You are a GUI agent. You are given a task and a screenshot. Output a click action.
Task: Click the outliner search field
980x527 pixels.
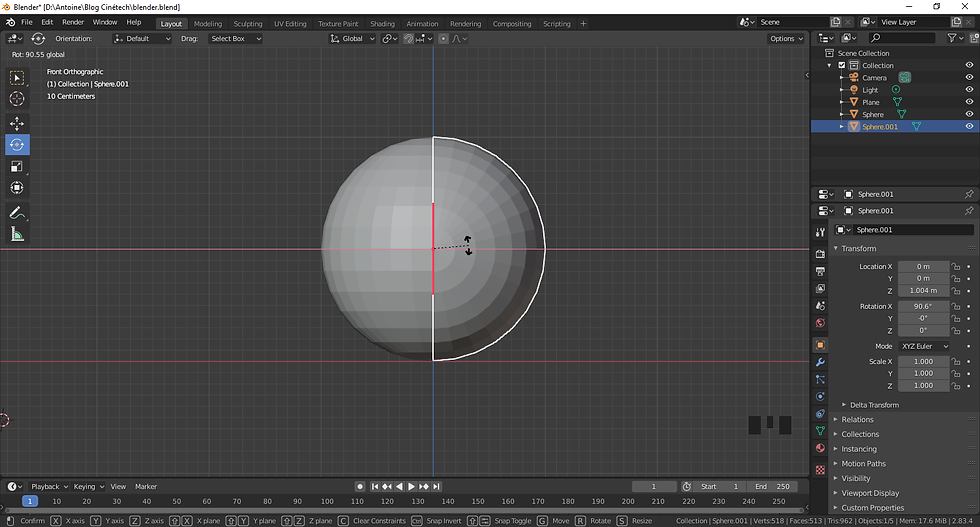click(x=901, y=38)
